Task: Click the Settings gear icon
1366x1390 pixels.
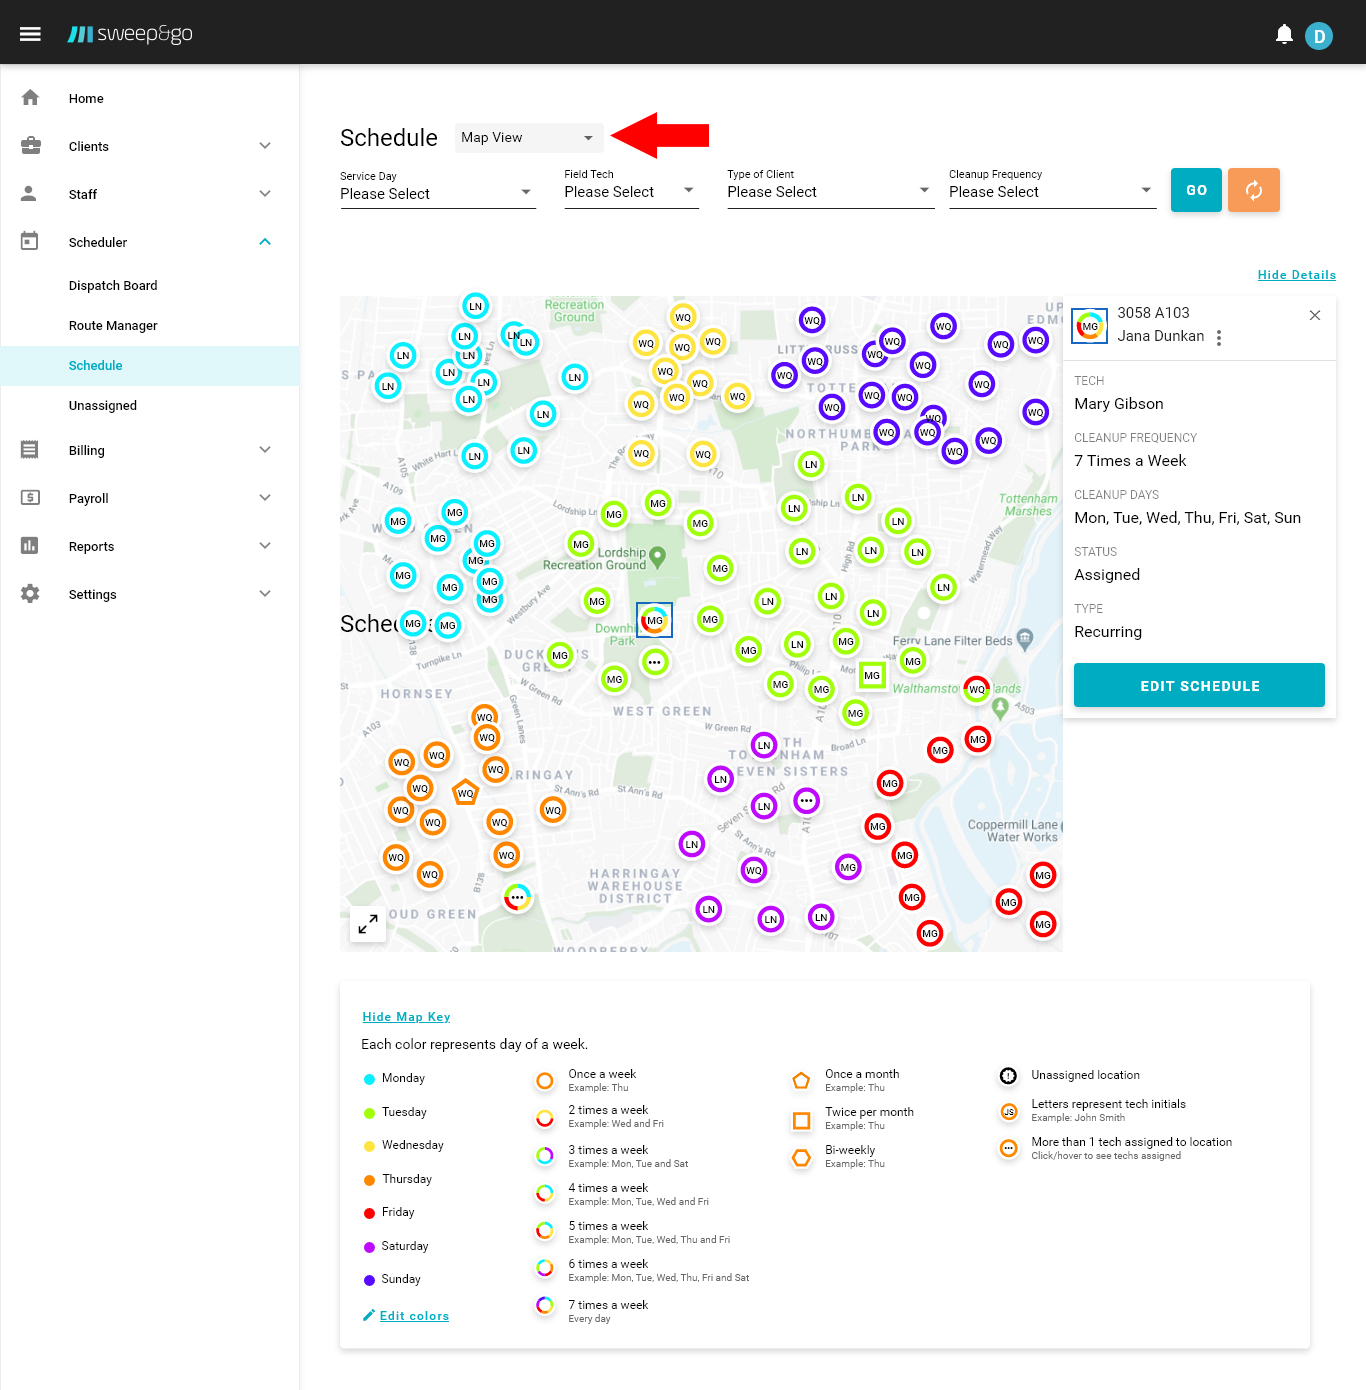Action: point(30,594)
